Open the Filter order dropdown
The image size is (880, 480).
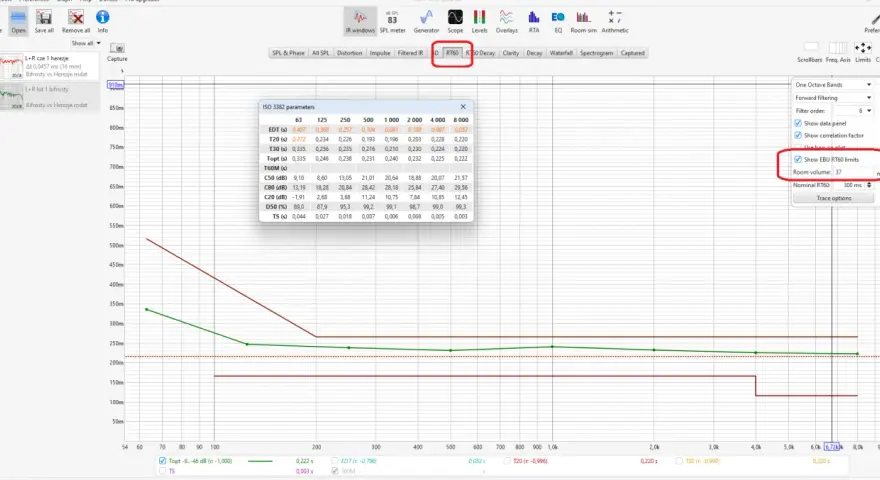[x=853, y=111]
